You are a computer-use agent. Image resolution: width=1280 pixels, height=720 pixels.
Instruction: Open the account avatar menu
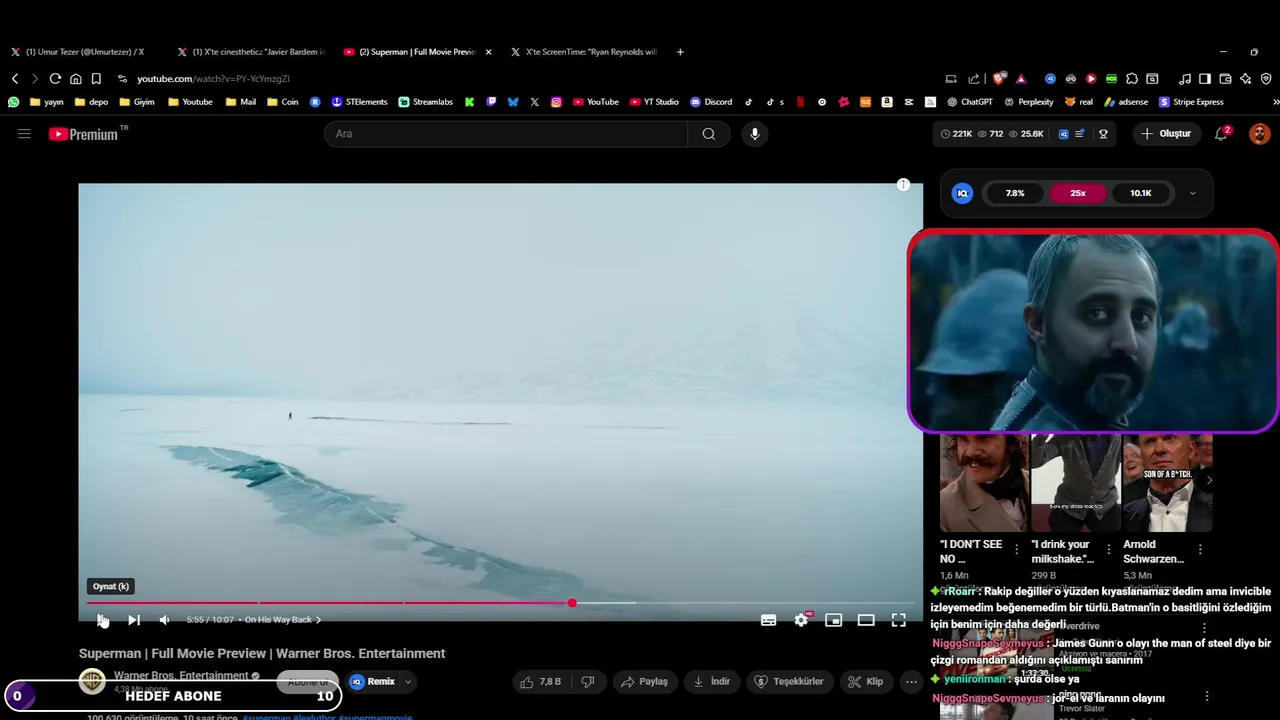(1259, 134)
